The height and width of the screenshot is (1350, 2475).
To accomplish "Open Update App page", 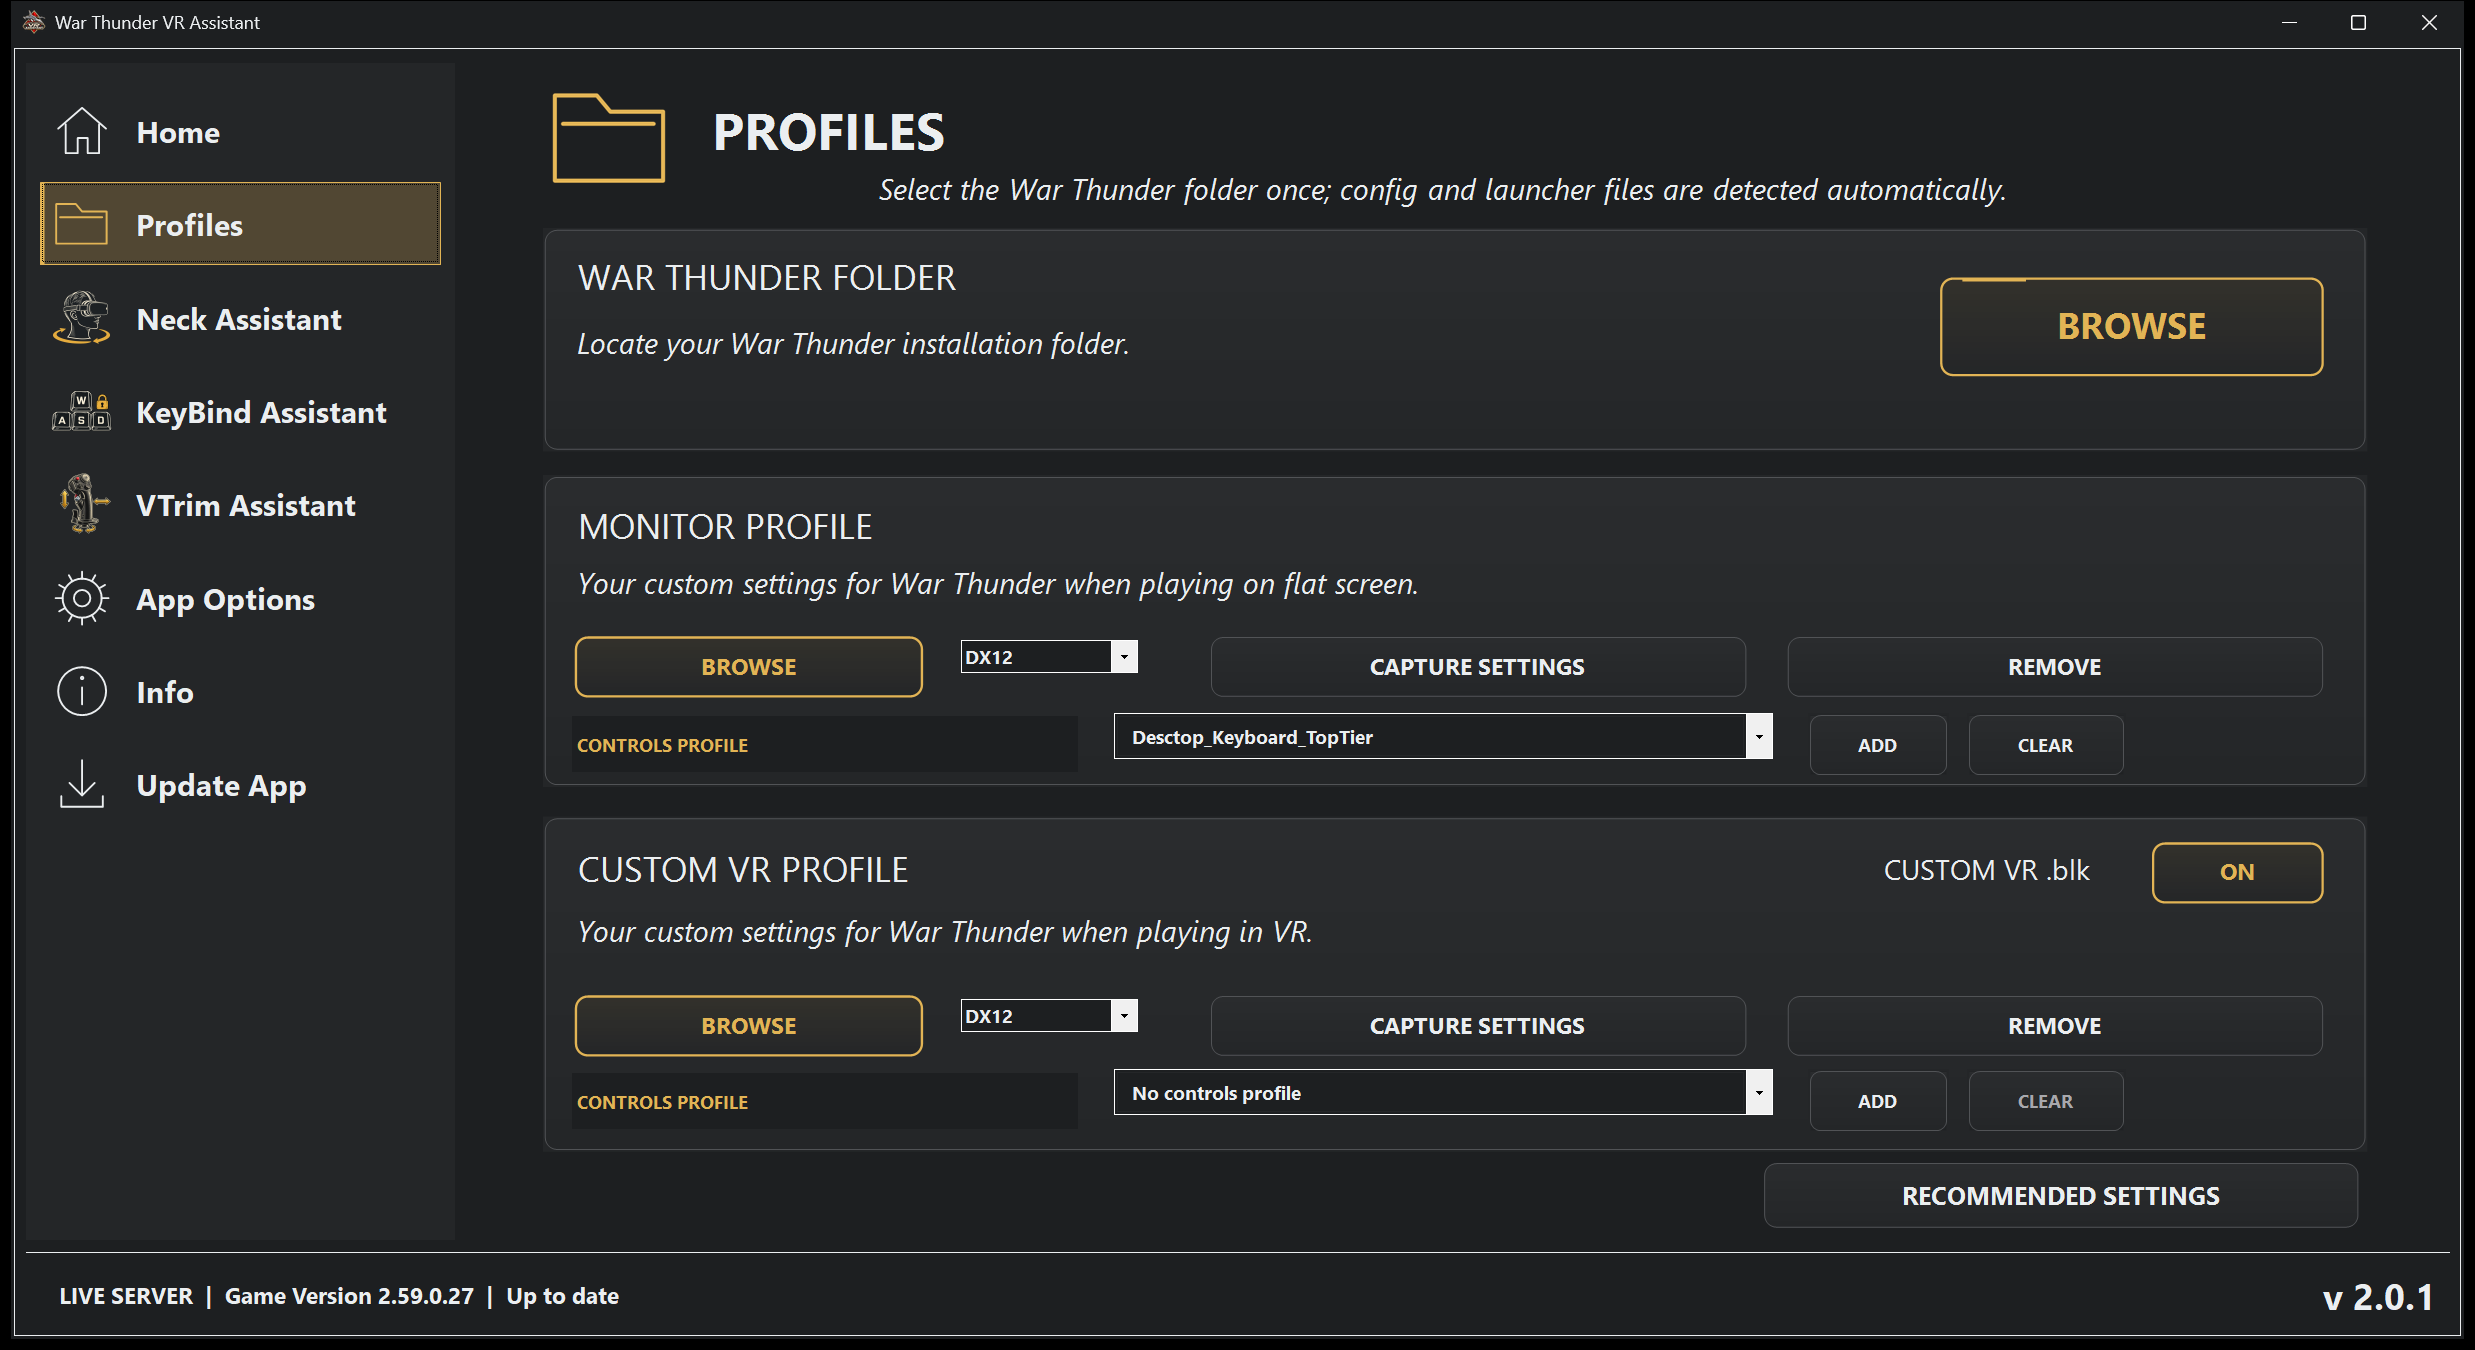I will click(240, 784).
